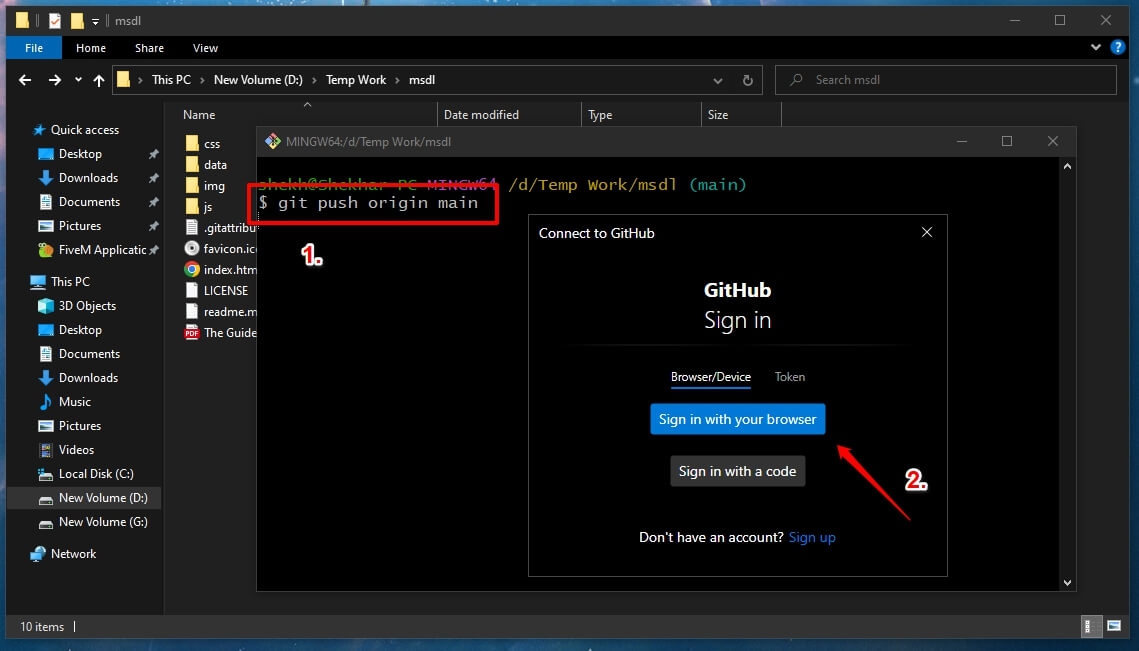Switch to the Token sign-in tab

coord(790,376)
